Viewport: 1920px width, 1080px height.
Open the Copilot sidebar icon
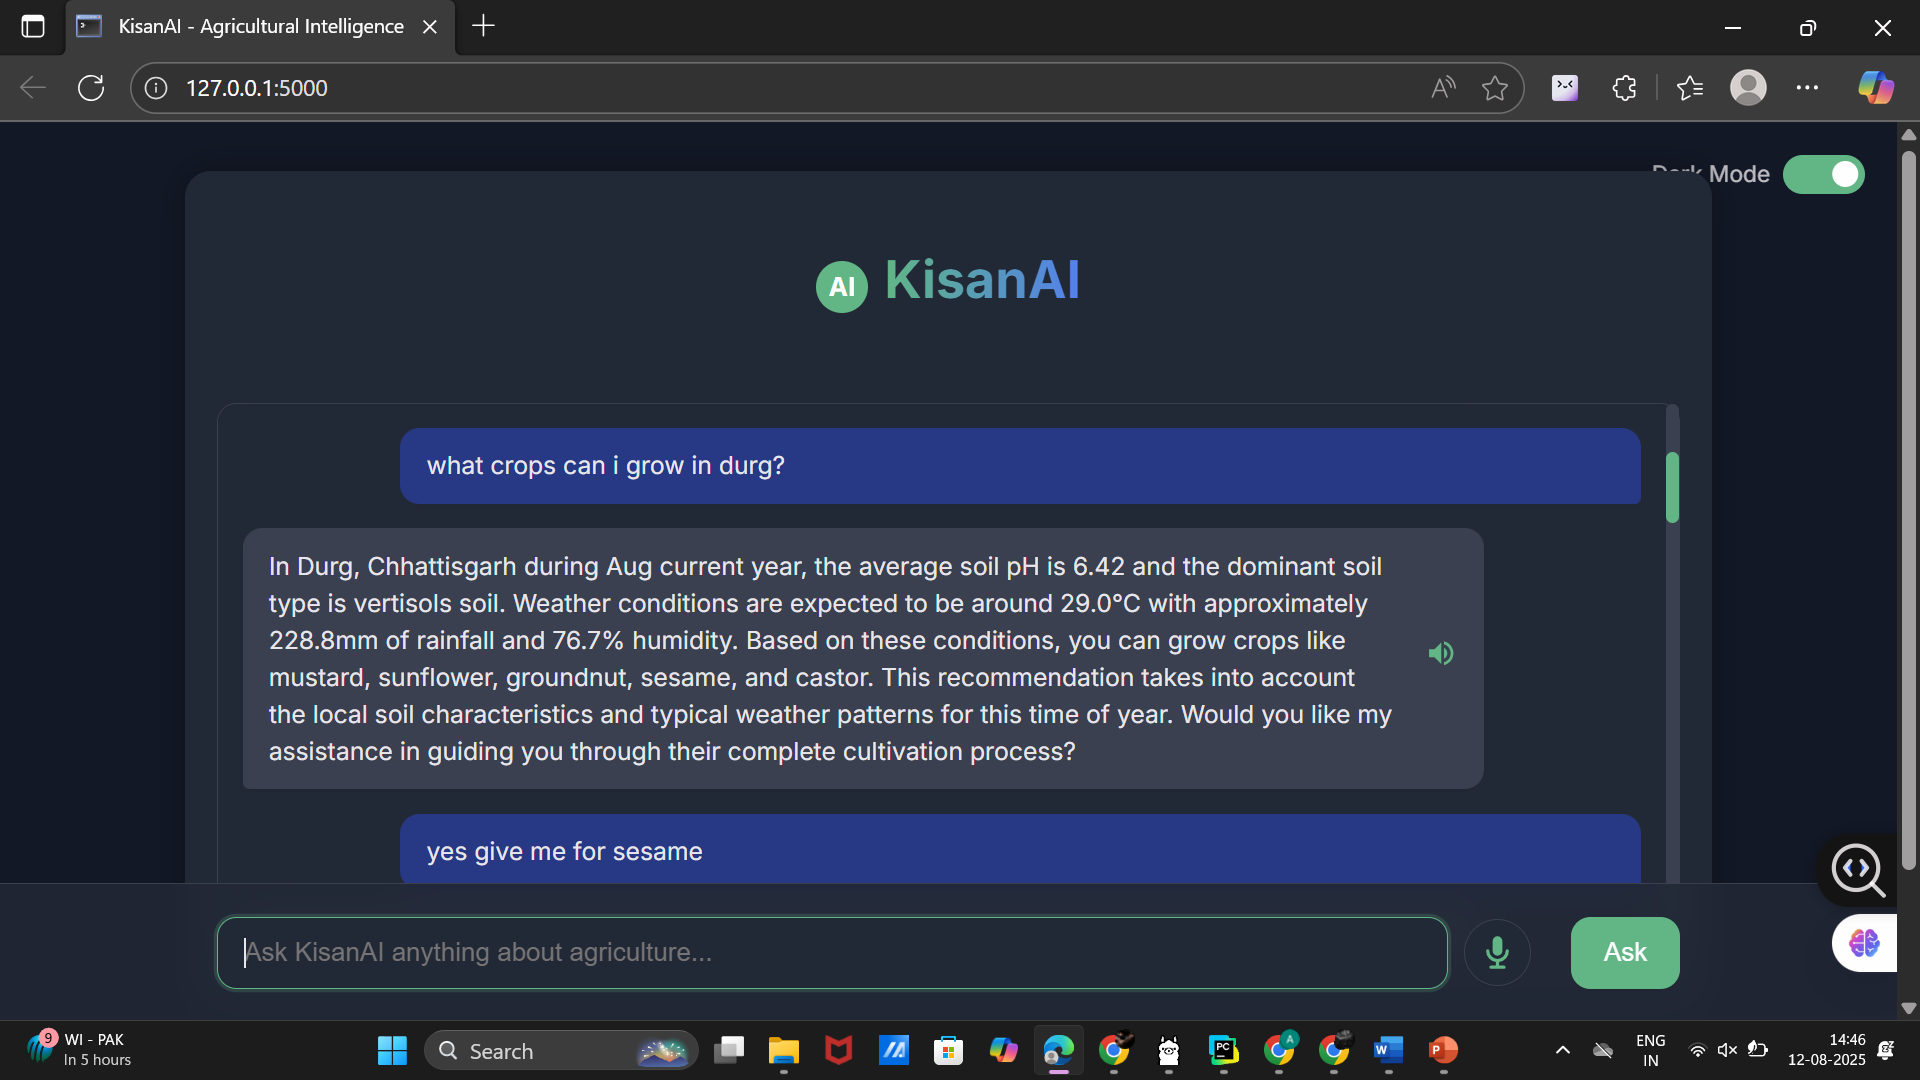[1875, 88]
